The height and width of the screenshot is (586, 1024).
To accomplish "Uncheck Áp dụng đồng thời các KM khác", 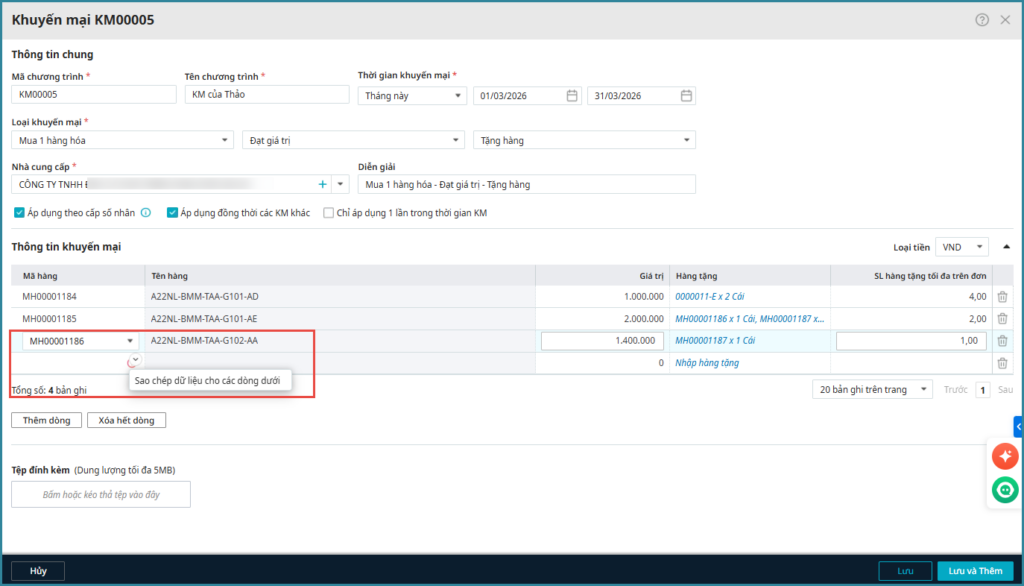I will (173, 213).
